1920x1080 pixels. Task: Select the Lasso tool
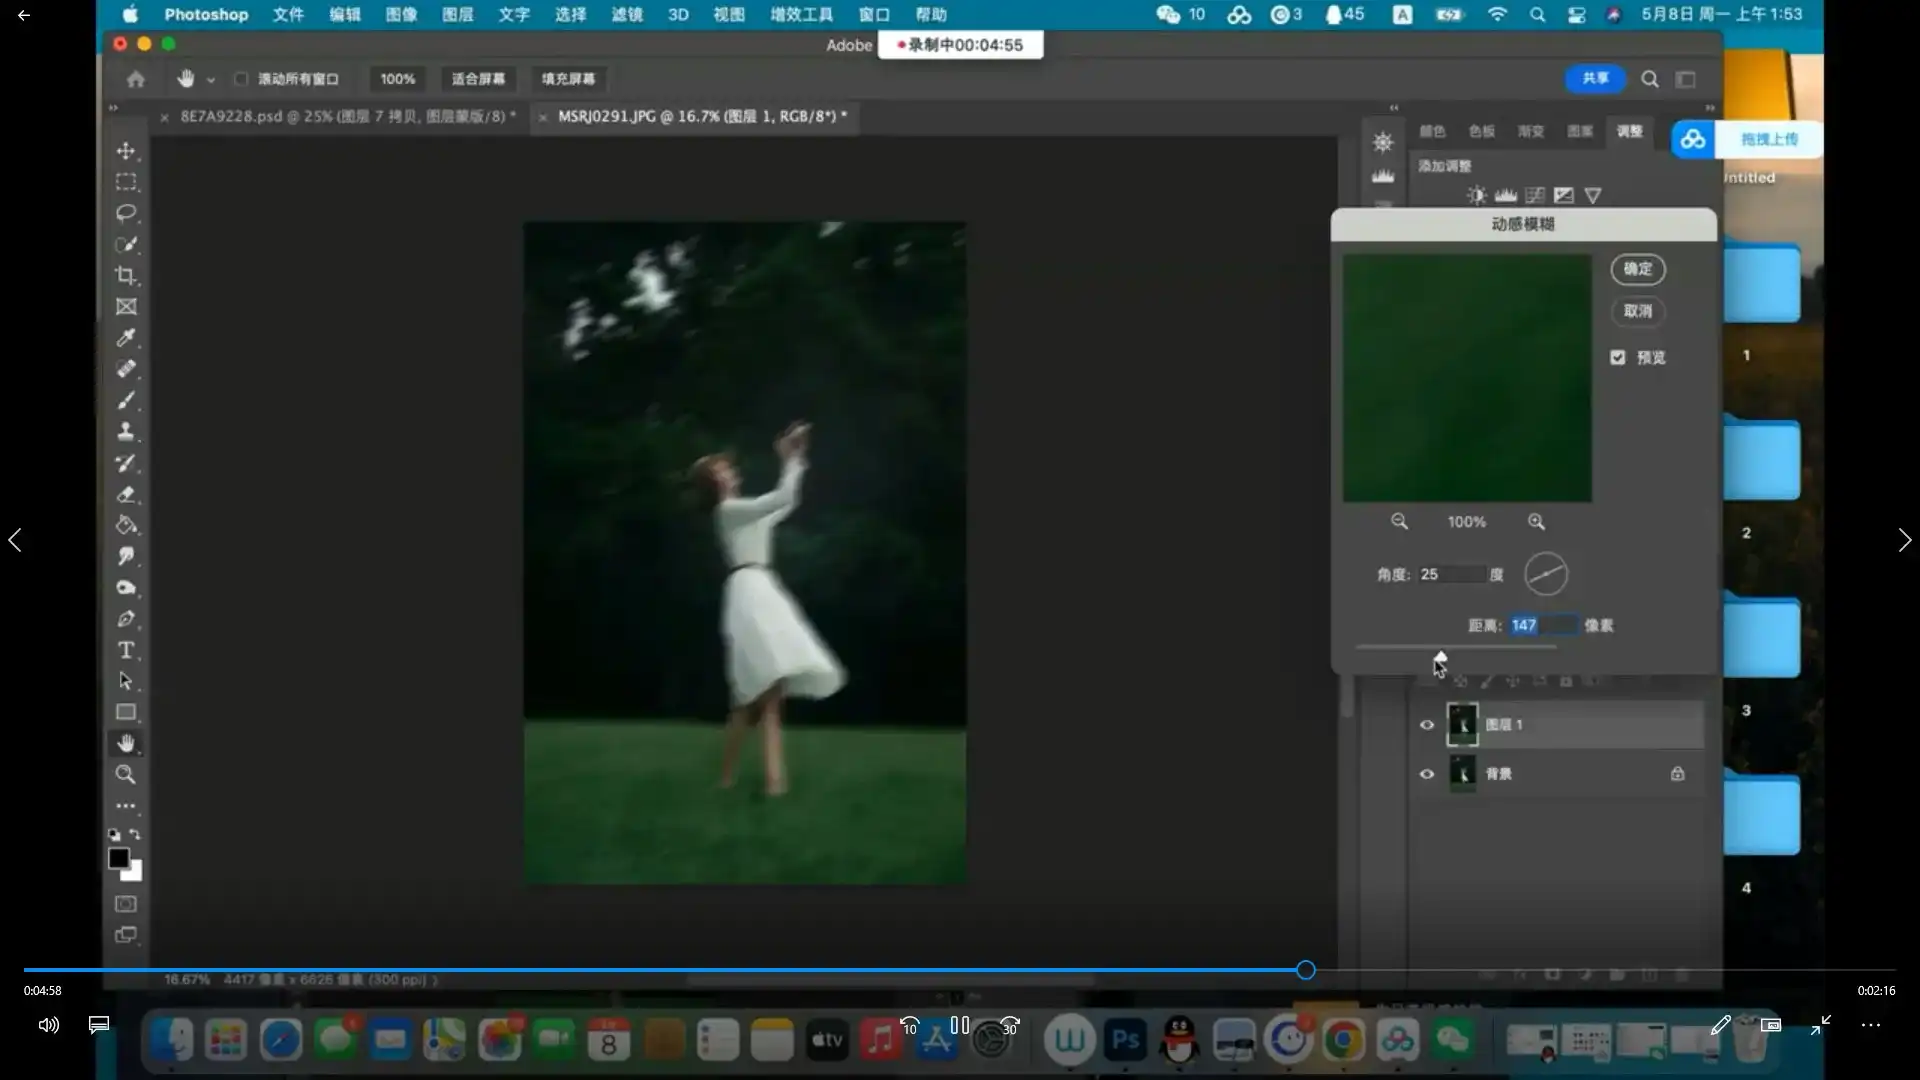coord(126,213)
